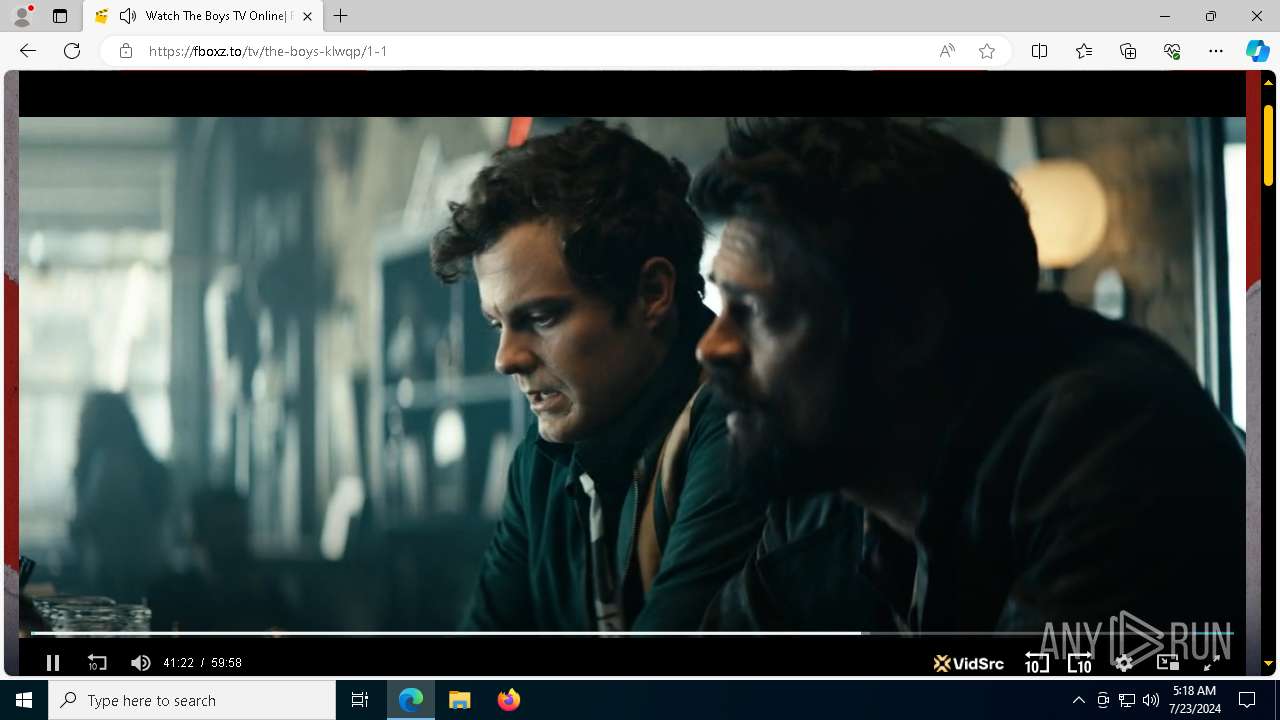This screenshot has height=720, width=1280.
Task: Mute the video player volume
Action: click(x=140, y=663)
